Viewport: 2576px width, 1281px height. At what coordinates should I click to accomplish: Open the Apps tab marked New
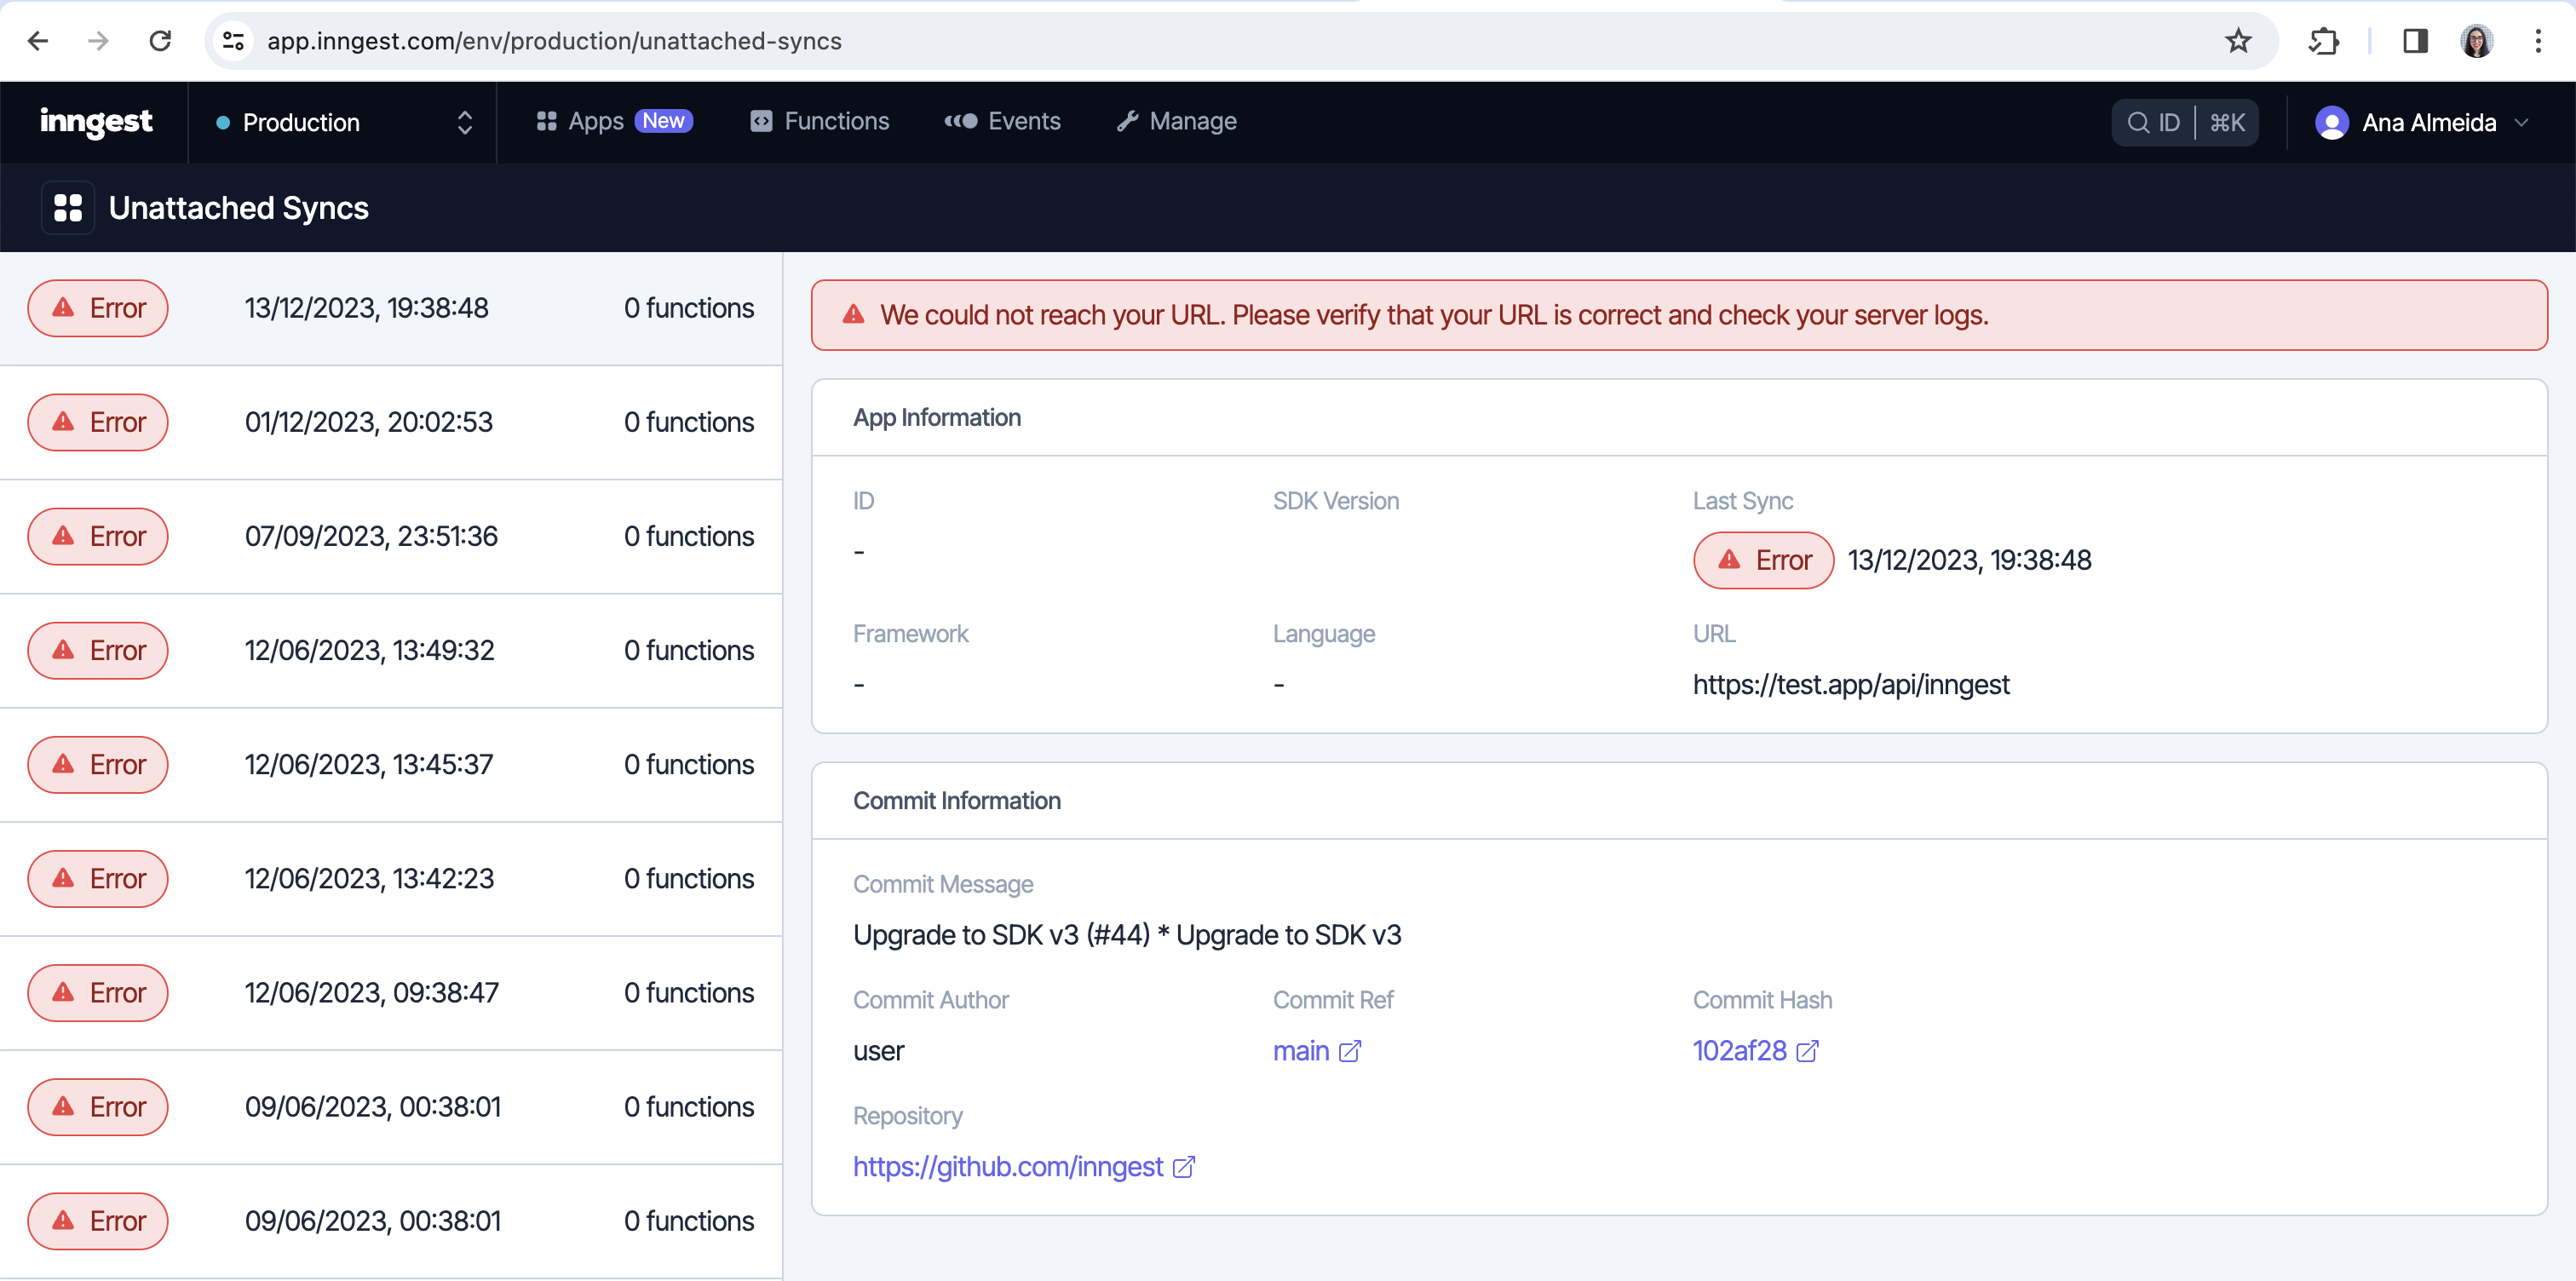point(614,121)
